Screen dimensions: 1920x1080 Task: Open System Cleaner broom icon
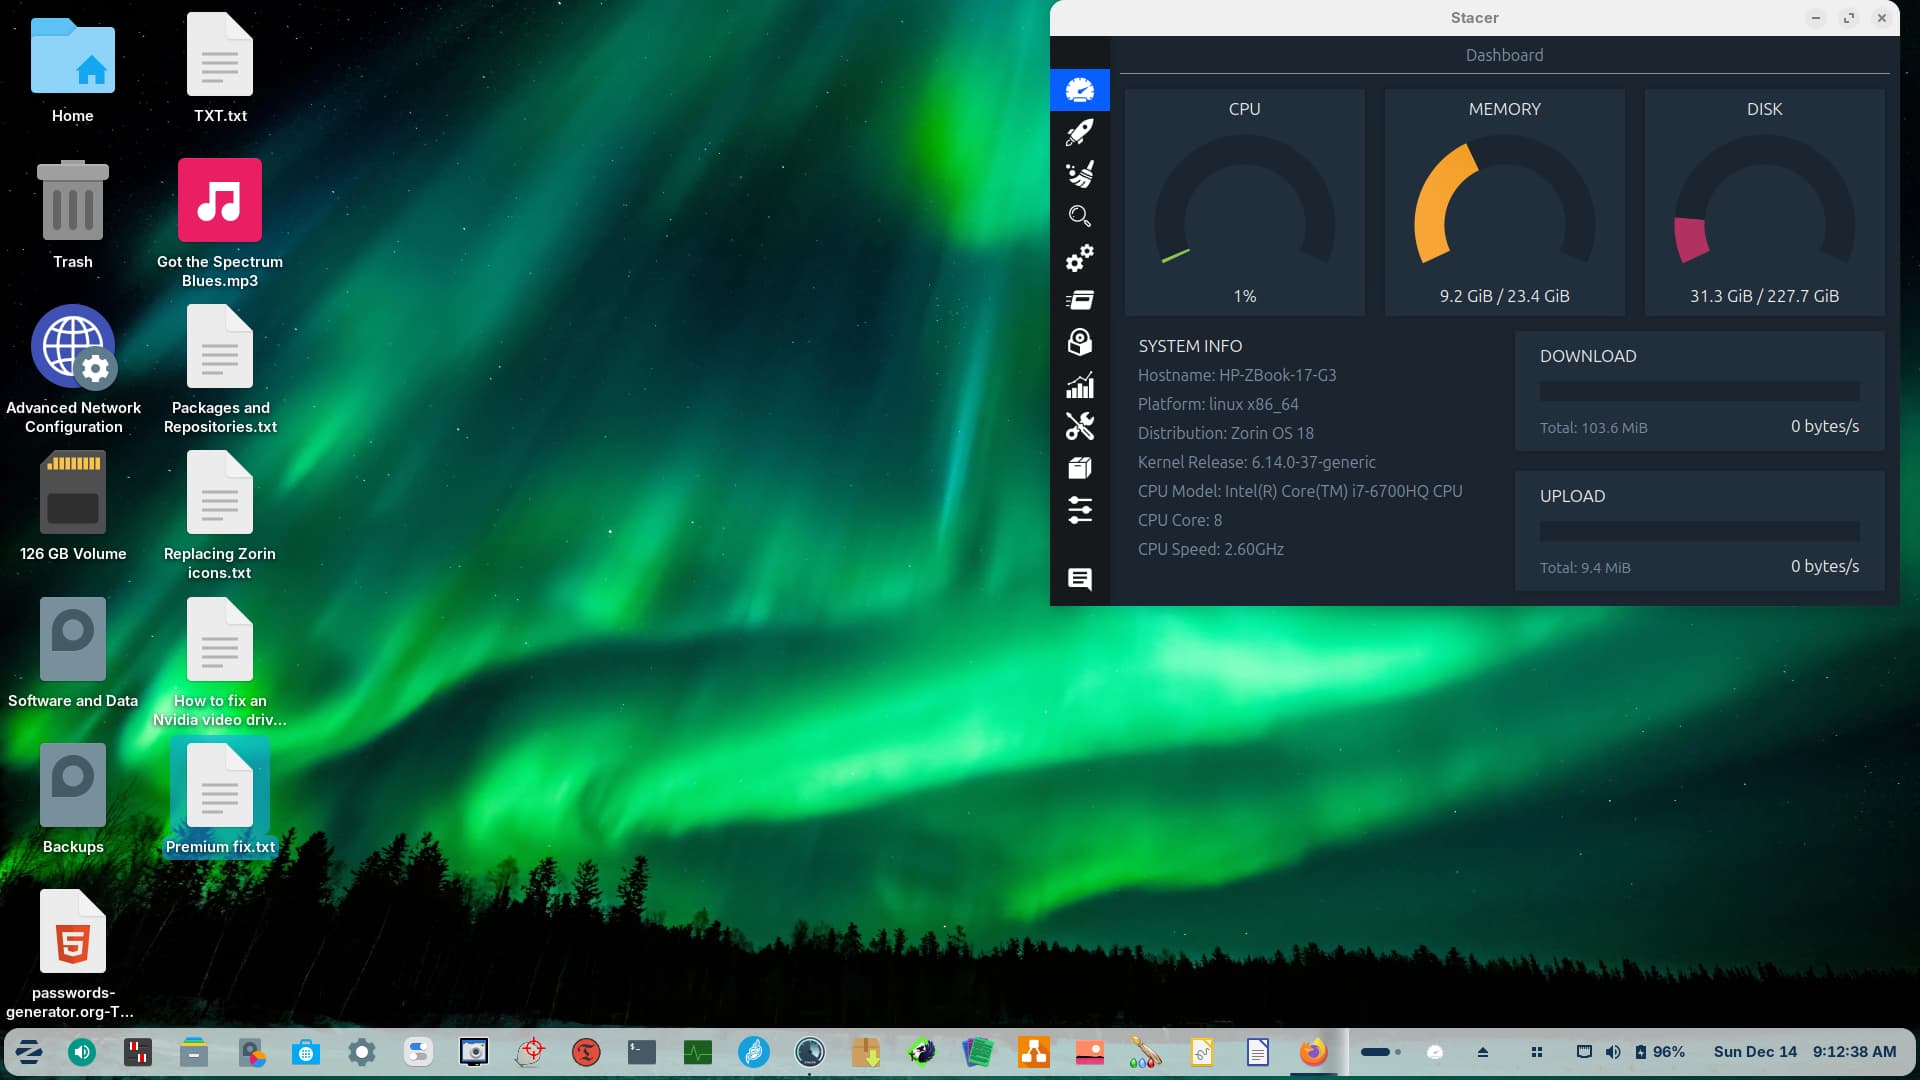(1079, 174)
